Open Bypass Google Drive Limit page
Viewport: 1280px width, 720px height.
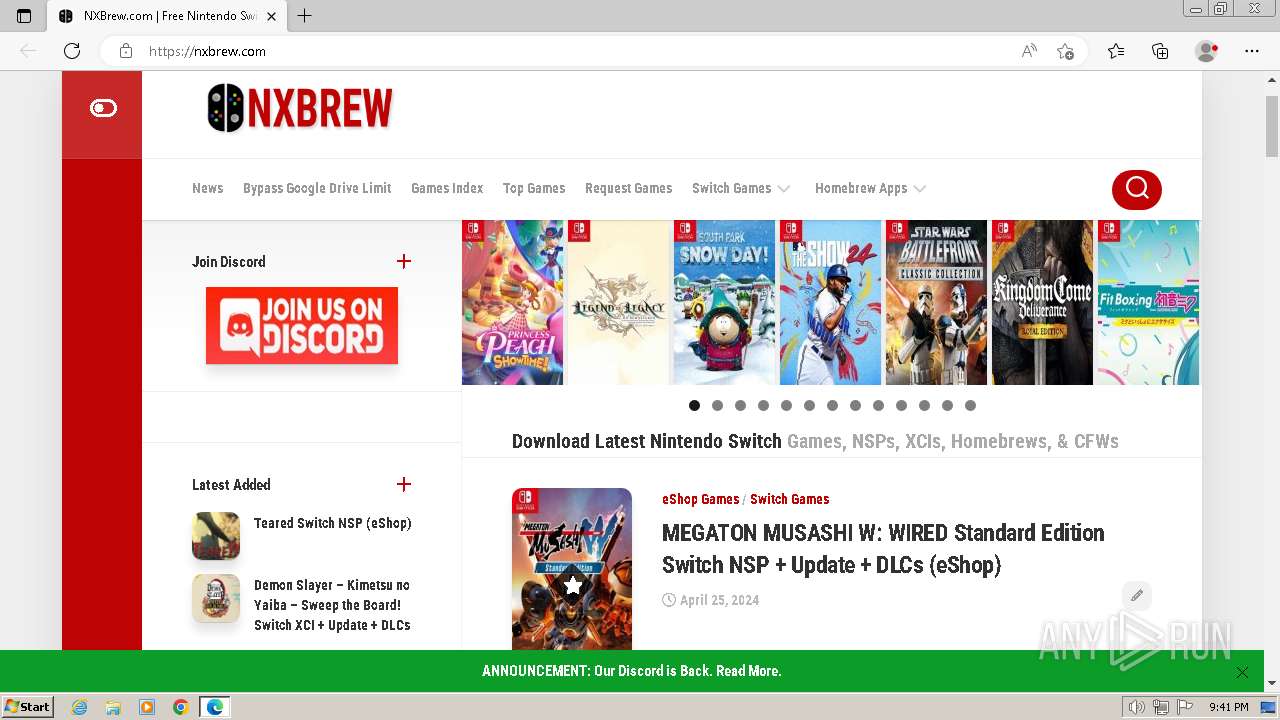click(x=317, y=188)
